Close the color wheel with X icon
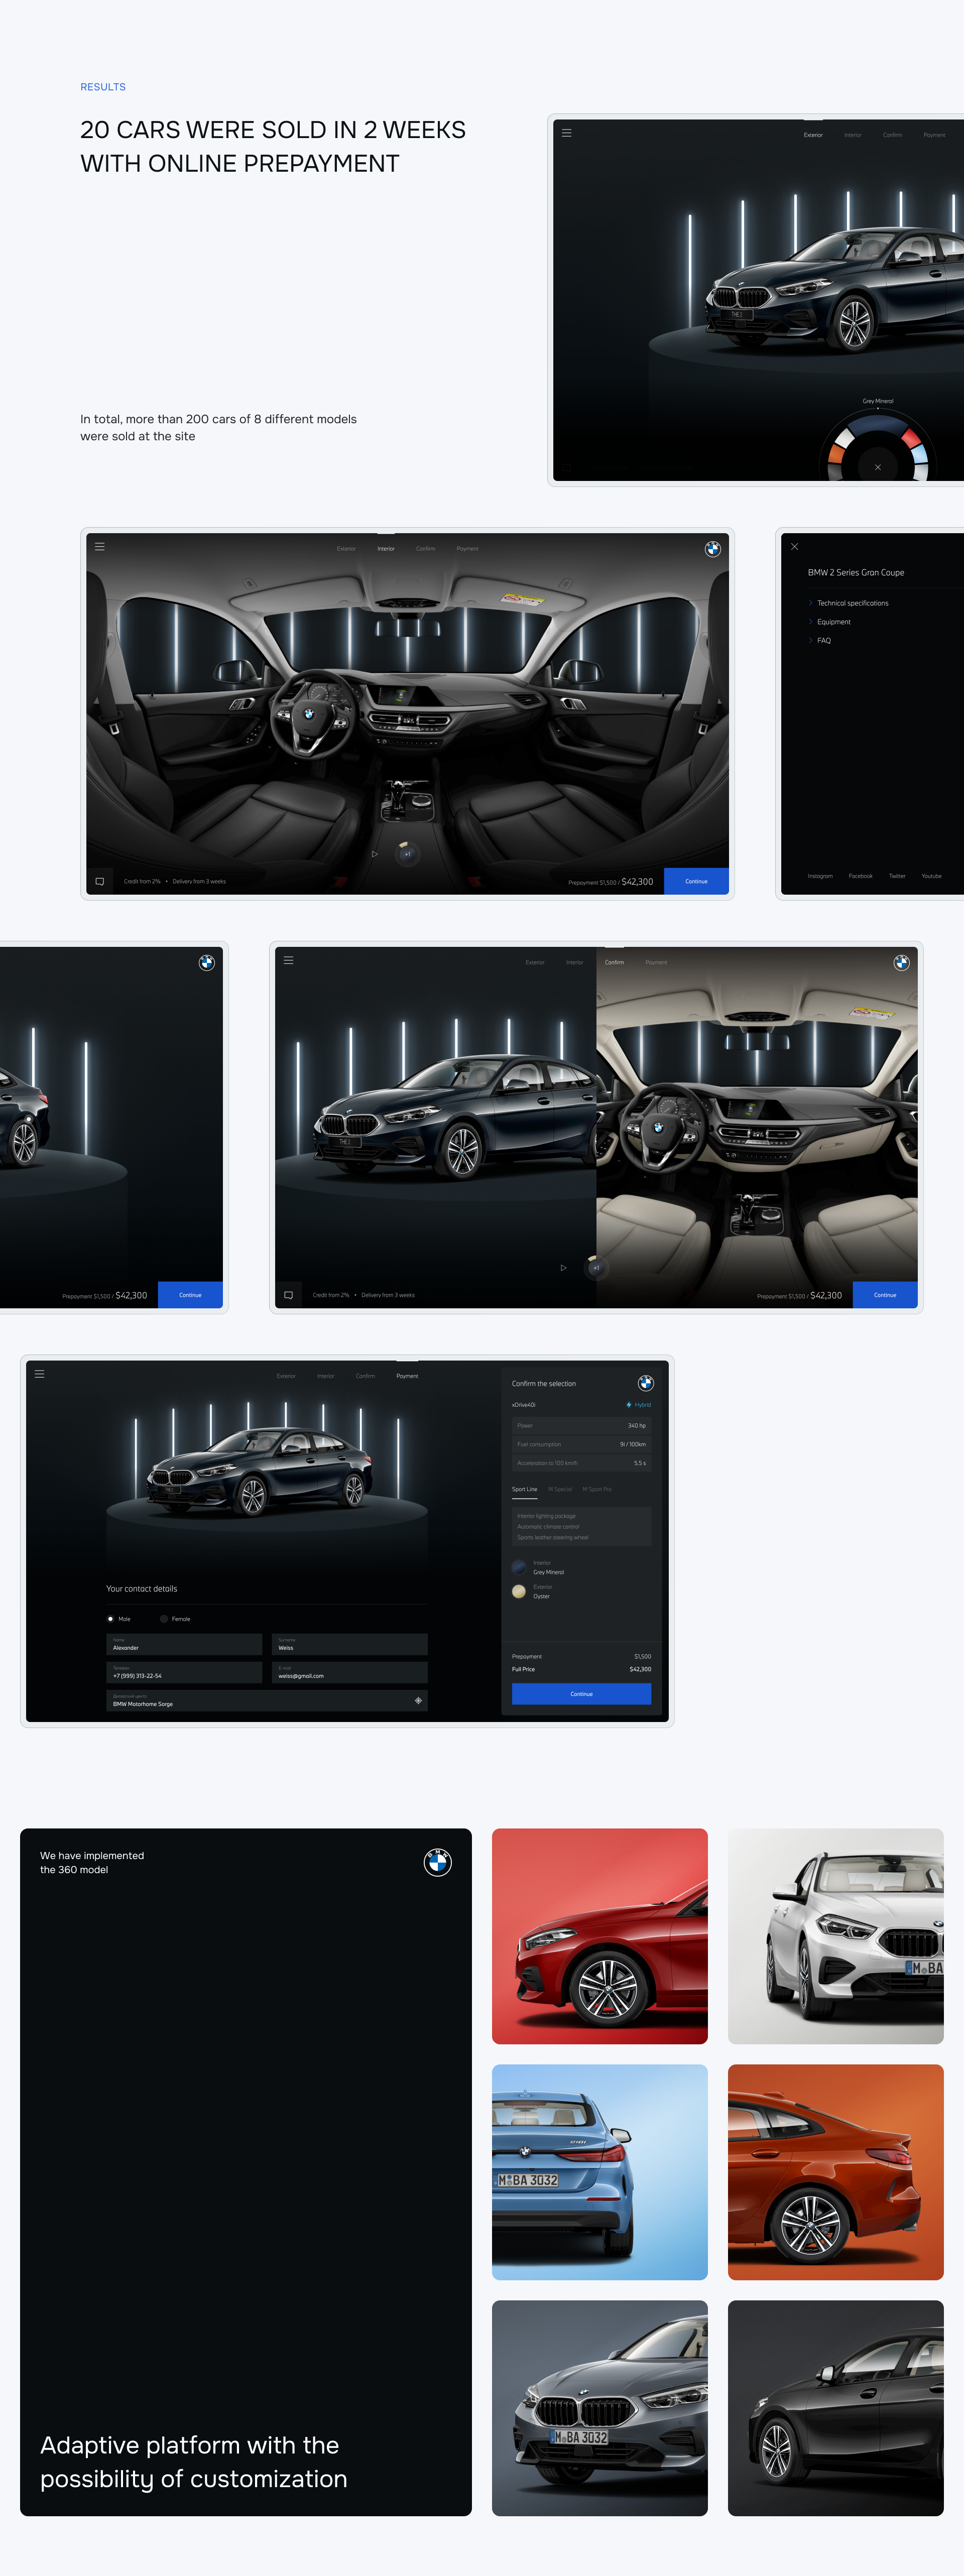 pyautogui.click(x=877, y=467)
